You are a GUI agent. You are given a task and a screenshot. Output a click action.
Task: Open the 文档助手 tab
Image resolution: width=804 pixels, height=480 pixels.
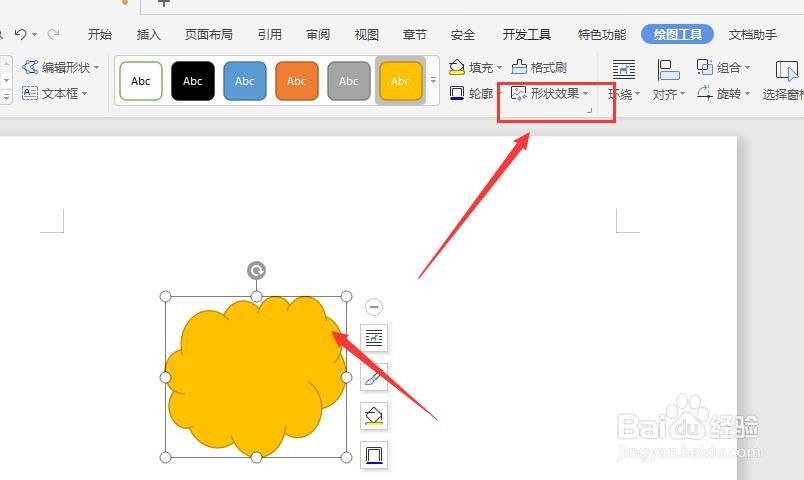point(753,34)
